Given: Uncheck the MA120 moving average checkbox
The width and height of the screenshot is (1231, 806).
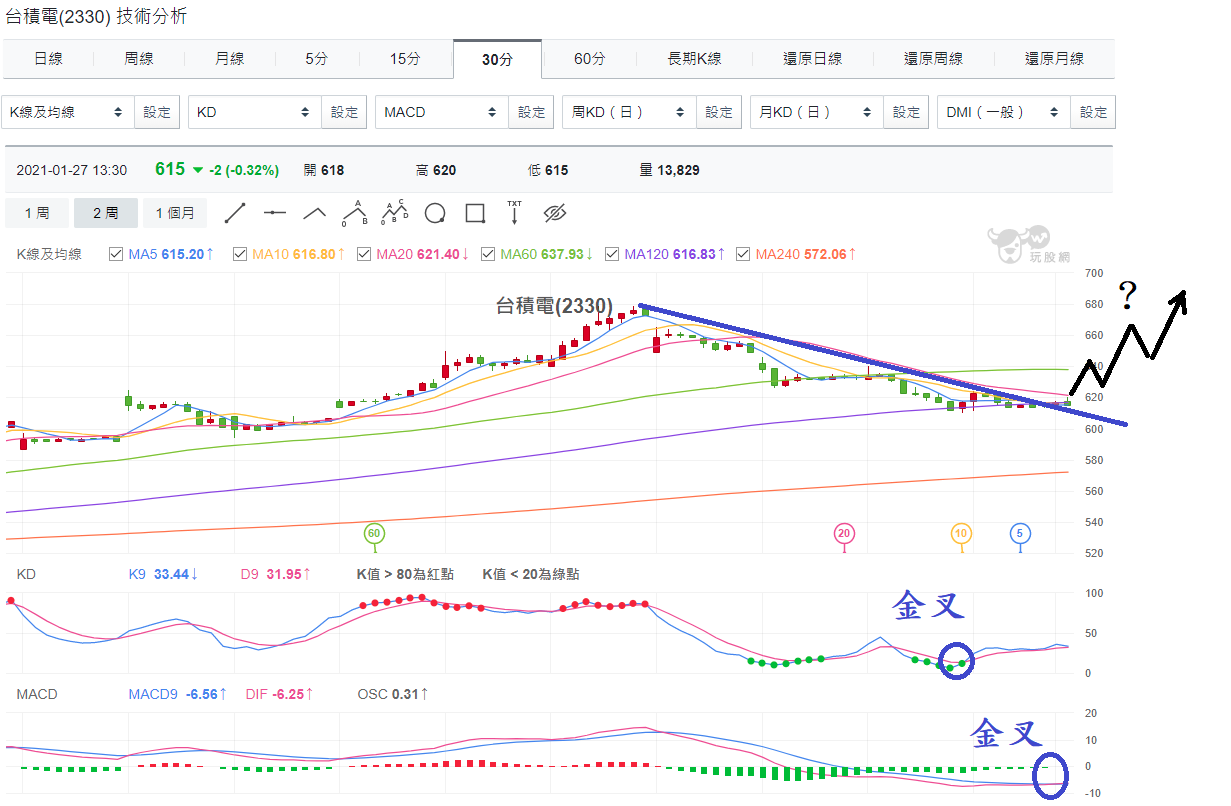Looking at the screenshot, I should tap(612, 254).
